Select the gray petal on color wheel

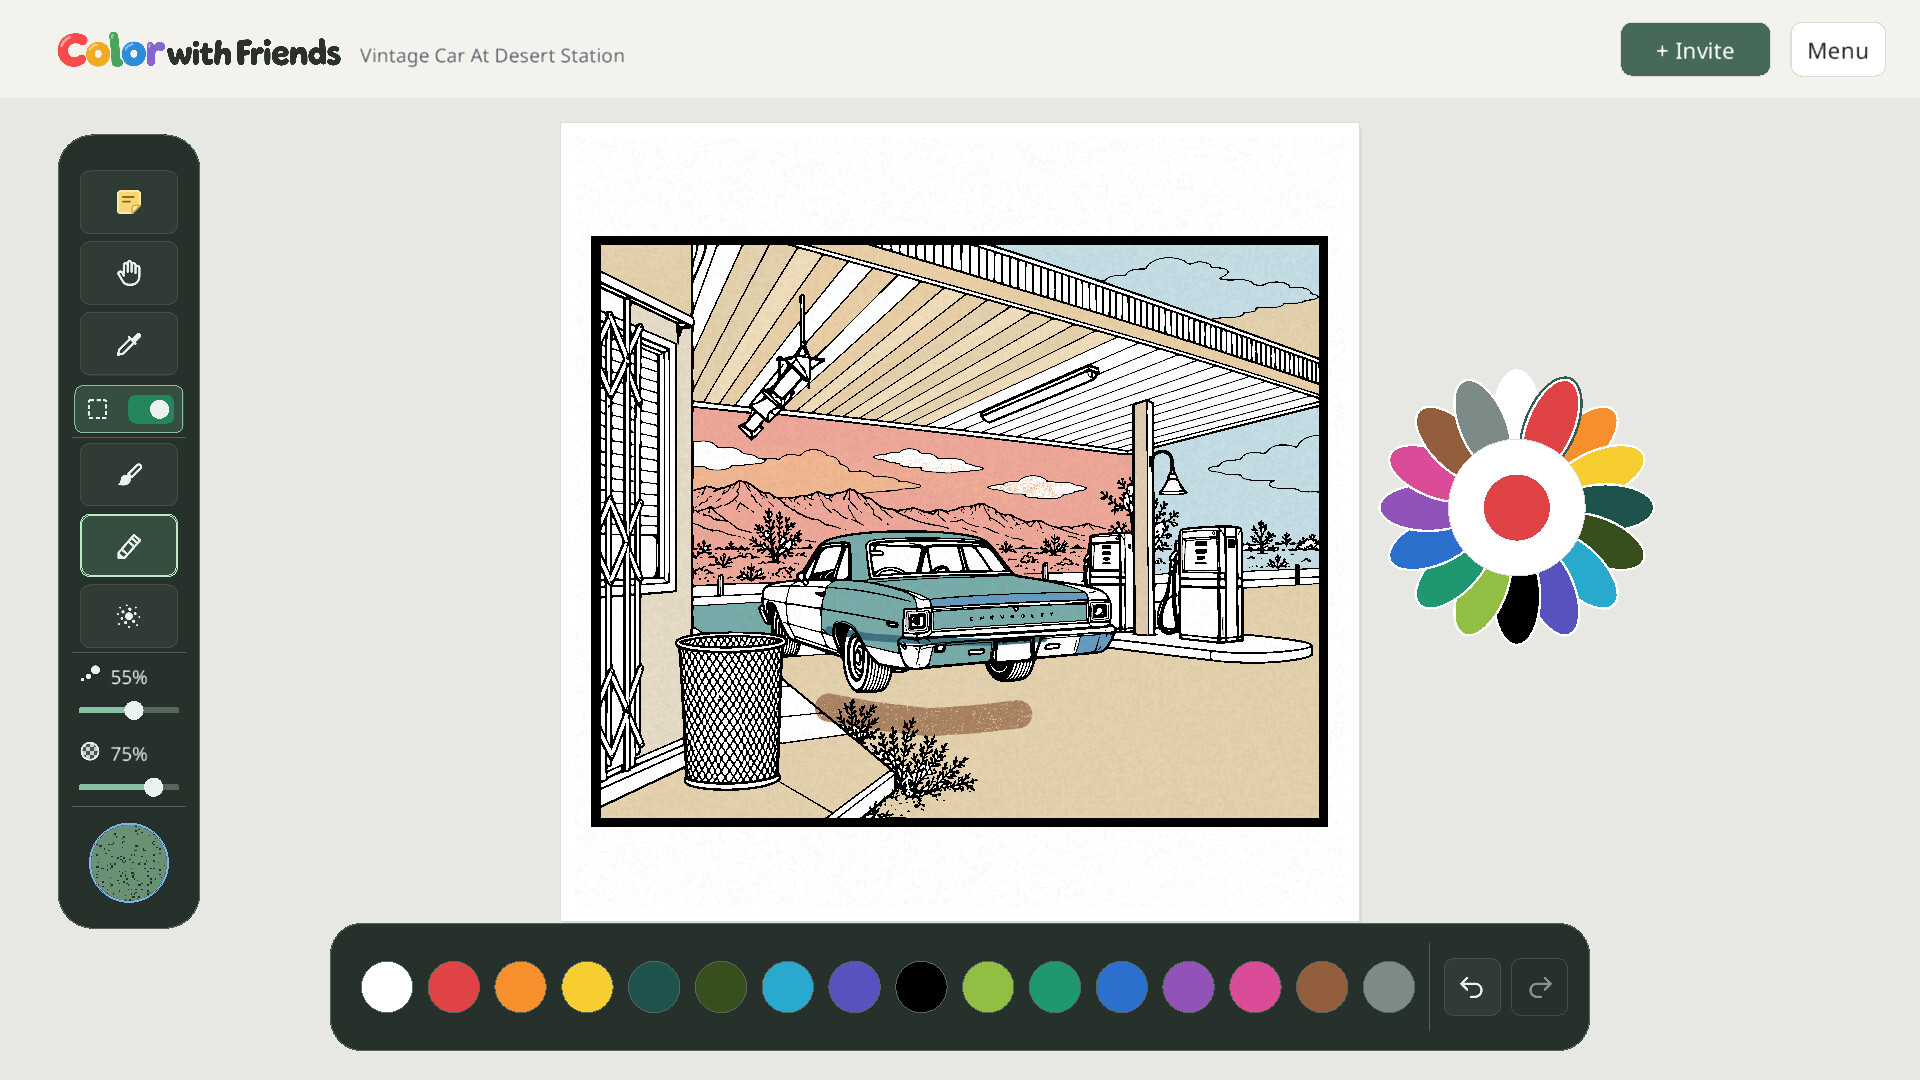(x=1479, y=415)
